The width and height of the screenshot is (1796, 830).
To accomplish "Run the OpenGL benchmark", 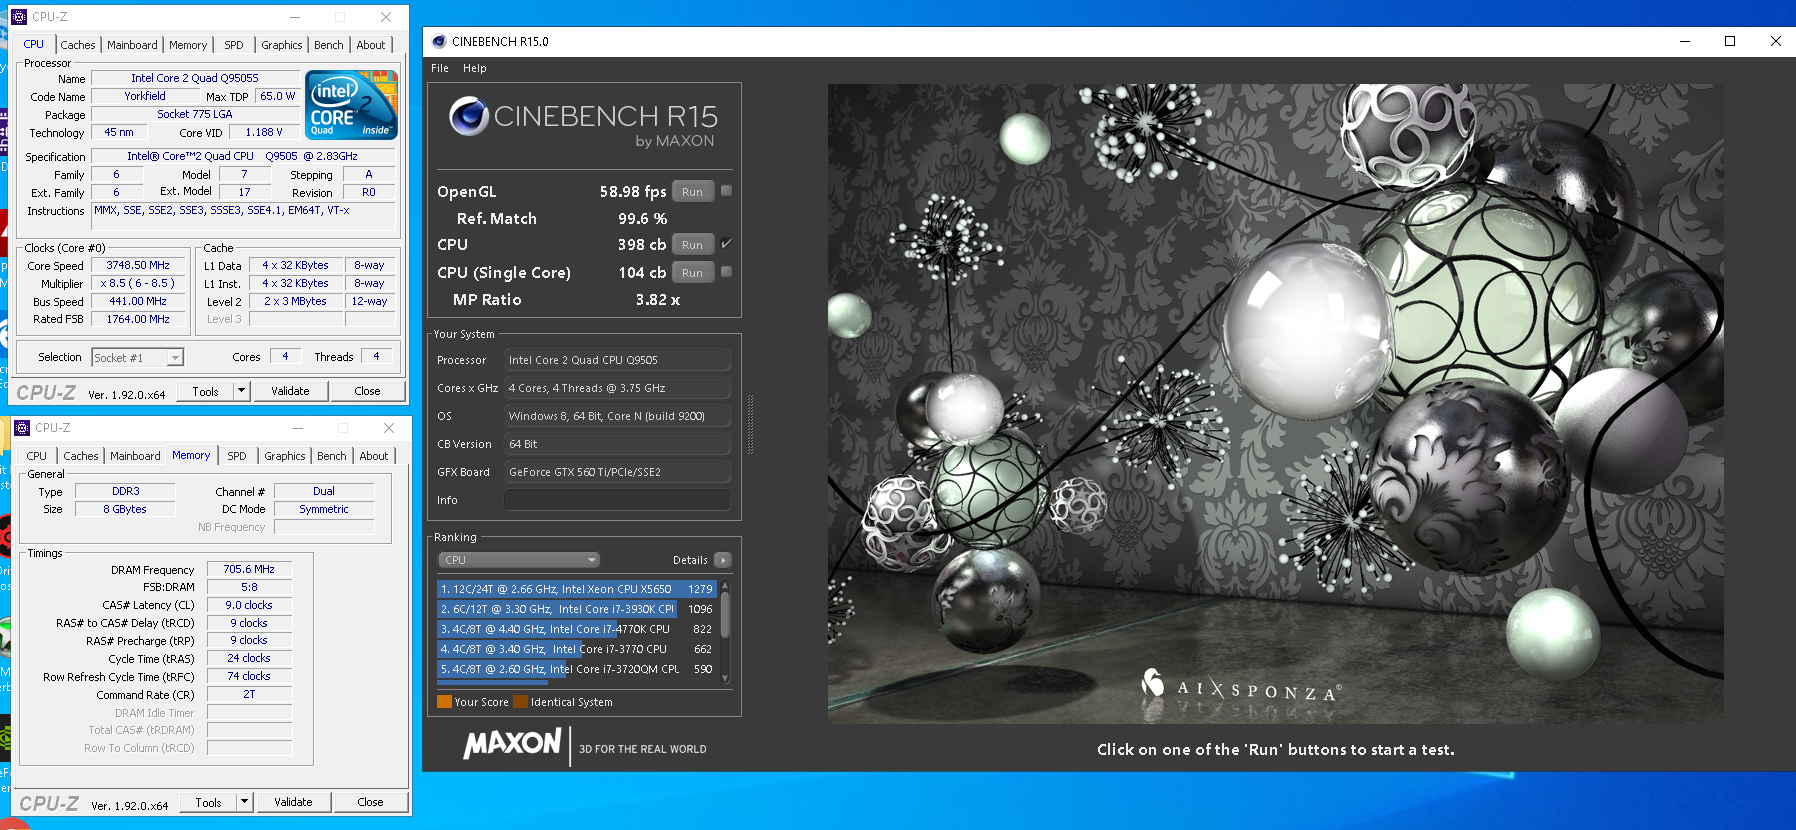I will point(693,192).
